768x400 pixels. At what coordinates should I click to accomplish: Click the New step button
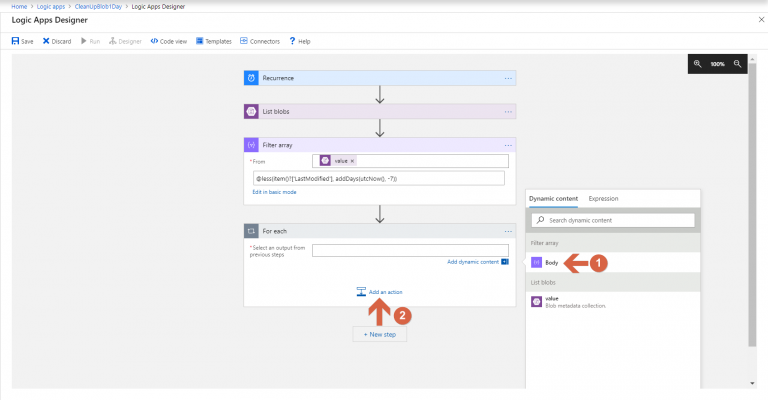379,334
